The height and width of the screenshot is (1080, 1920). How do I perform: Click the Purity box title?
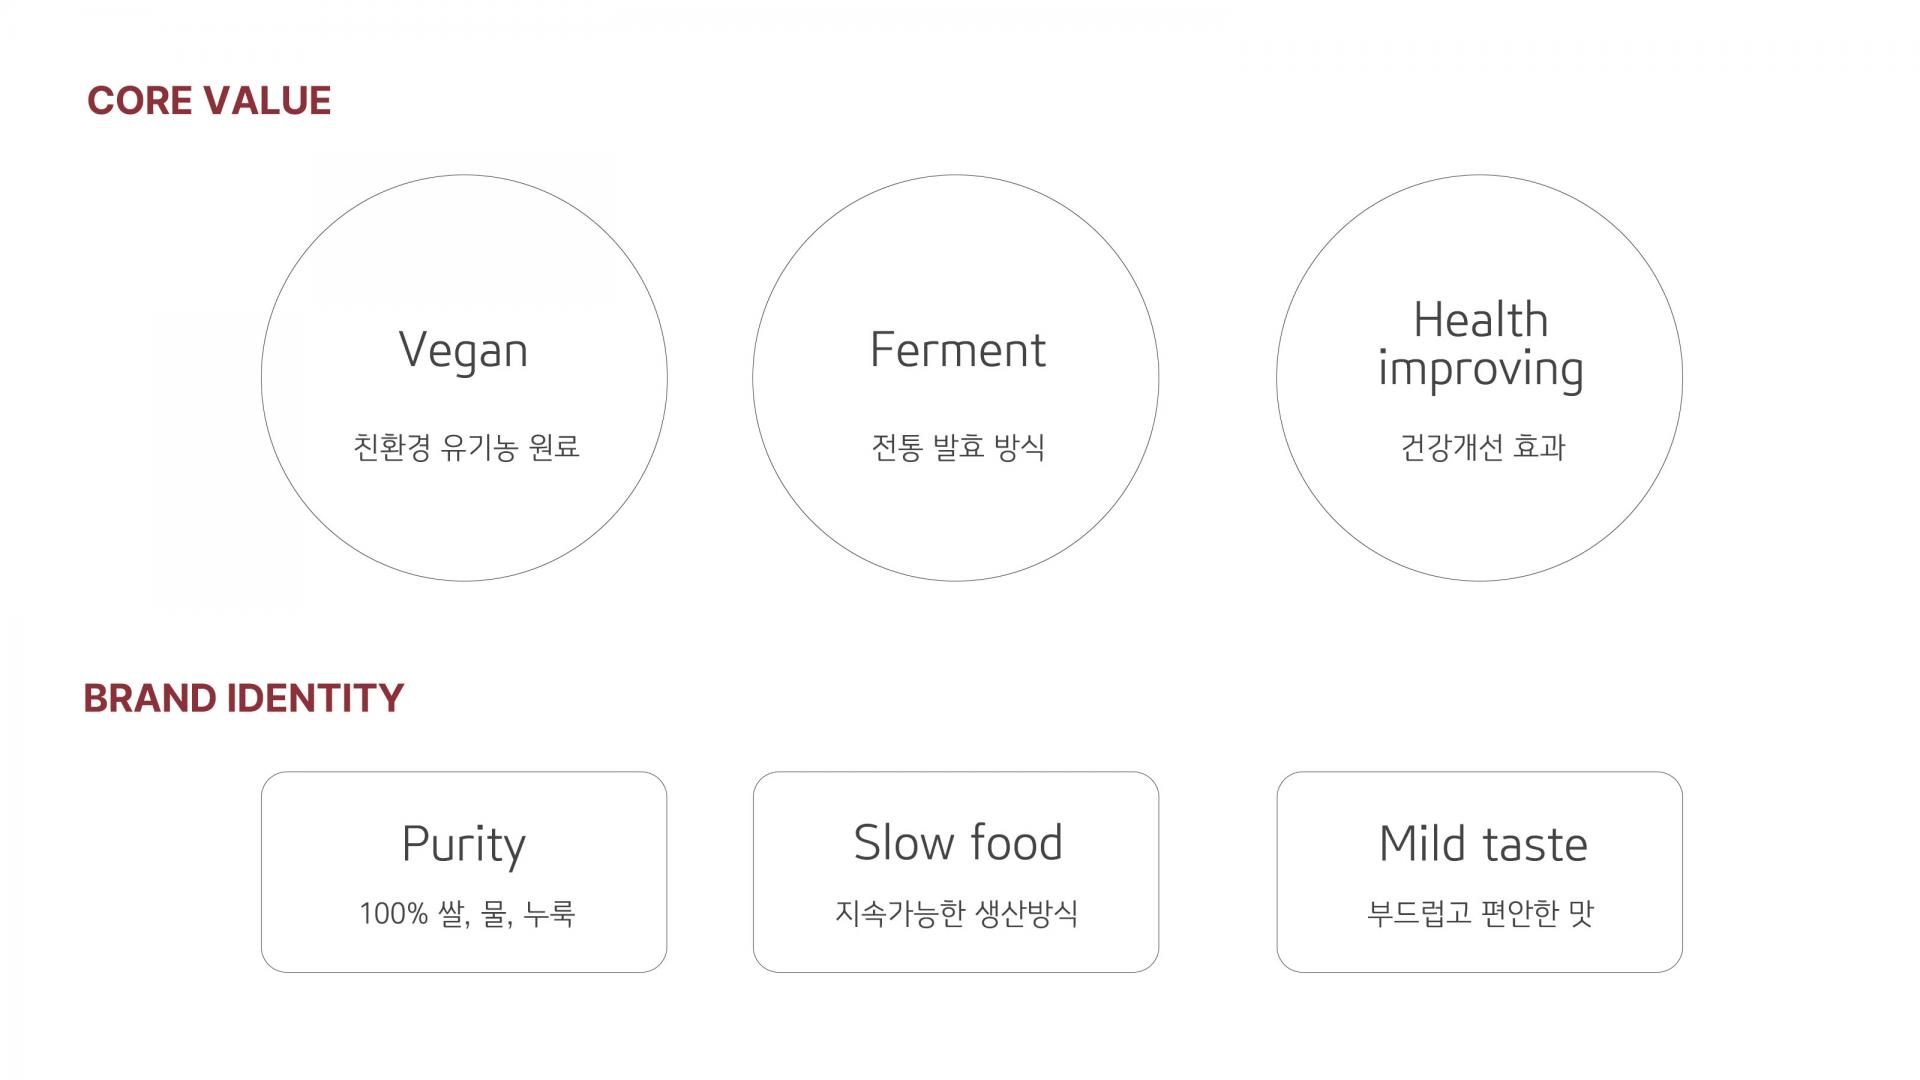[463, 845]
